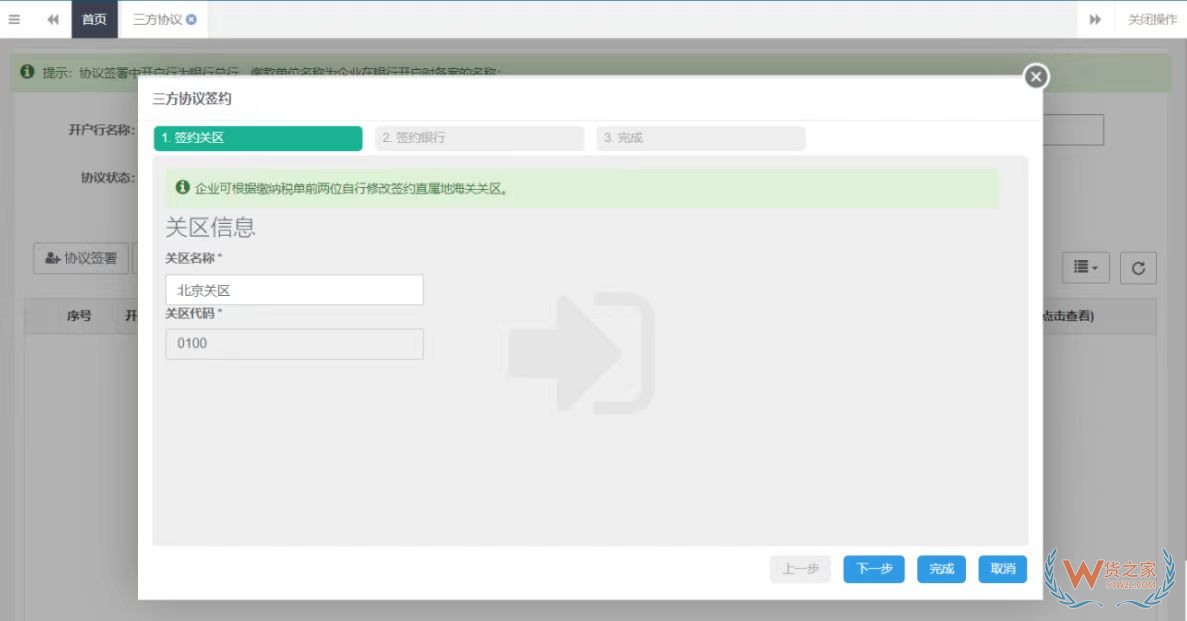Image resolution: width=1187 pixels, height=621 pixels.
Task: Go to step 2 签约银行 in the wizard
Action: (479, 138)
